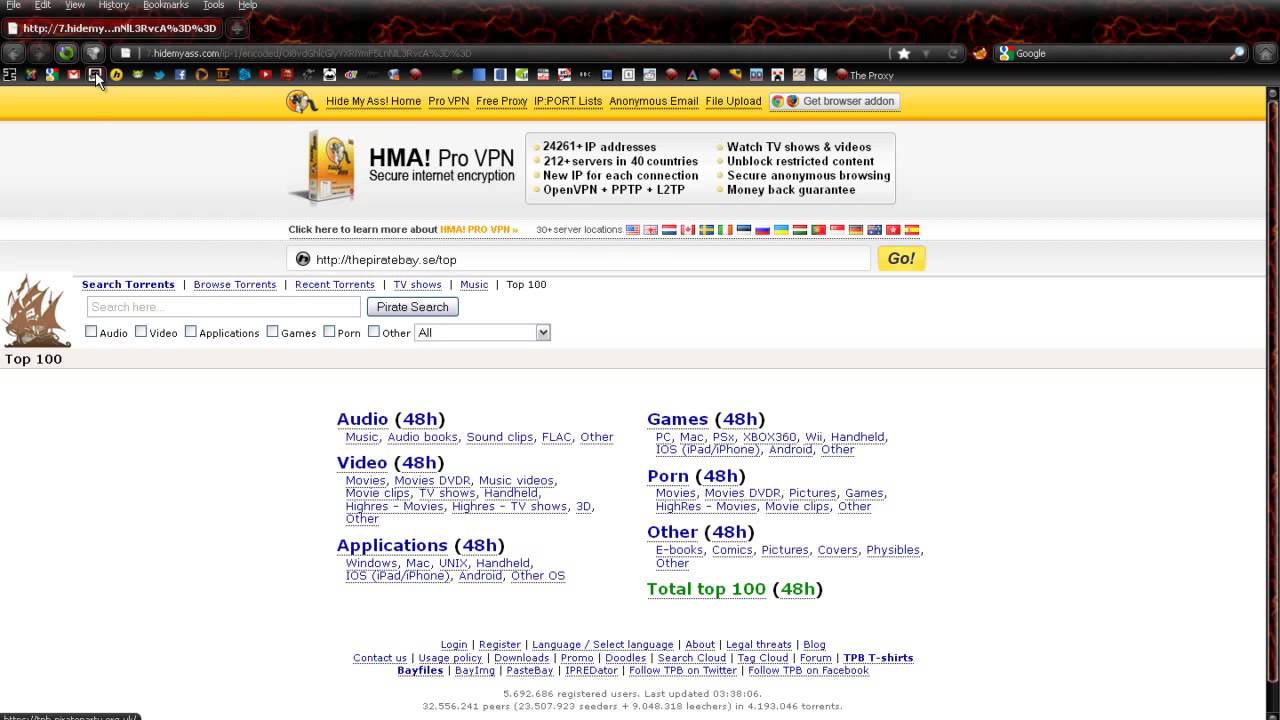
Task: Open the 'All' category dropdown
Action: click(483, 333)
